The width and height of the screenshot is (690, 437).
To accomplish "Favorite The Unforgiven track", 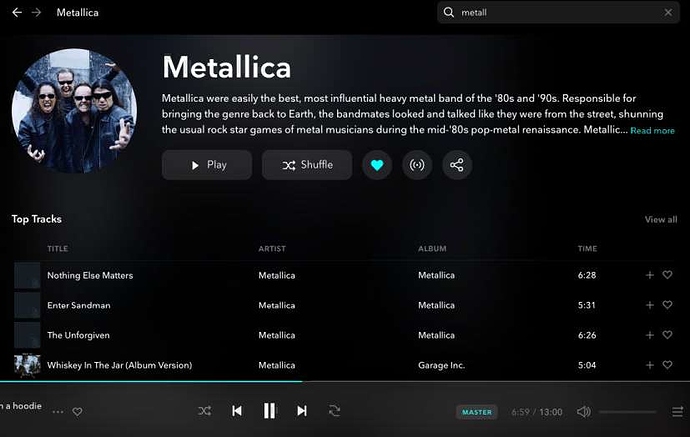I will click(x=667, y=335).
